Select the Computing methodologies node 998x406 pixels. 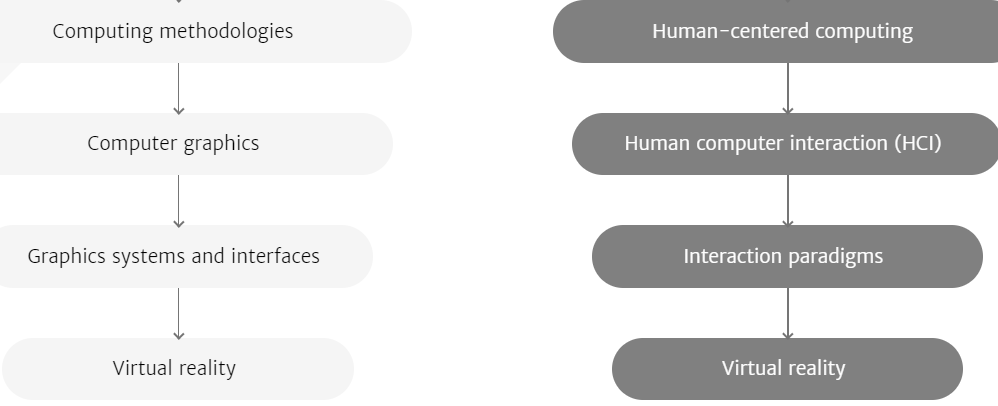[206, 31]
